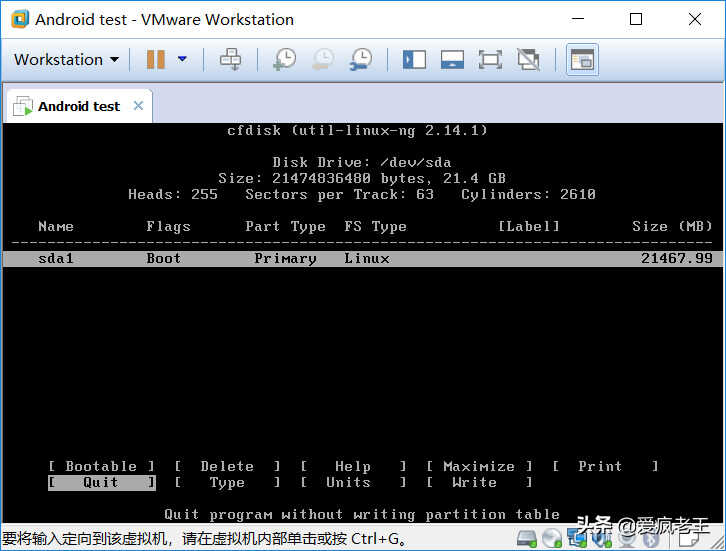This screenshot has width=726, height=551.
Task: Click the Flags column header
Action: 168,226
